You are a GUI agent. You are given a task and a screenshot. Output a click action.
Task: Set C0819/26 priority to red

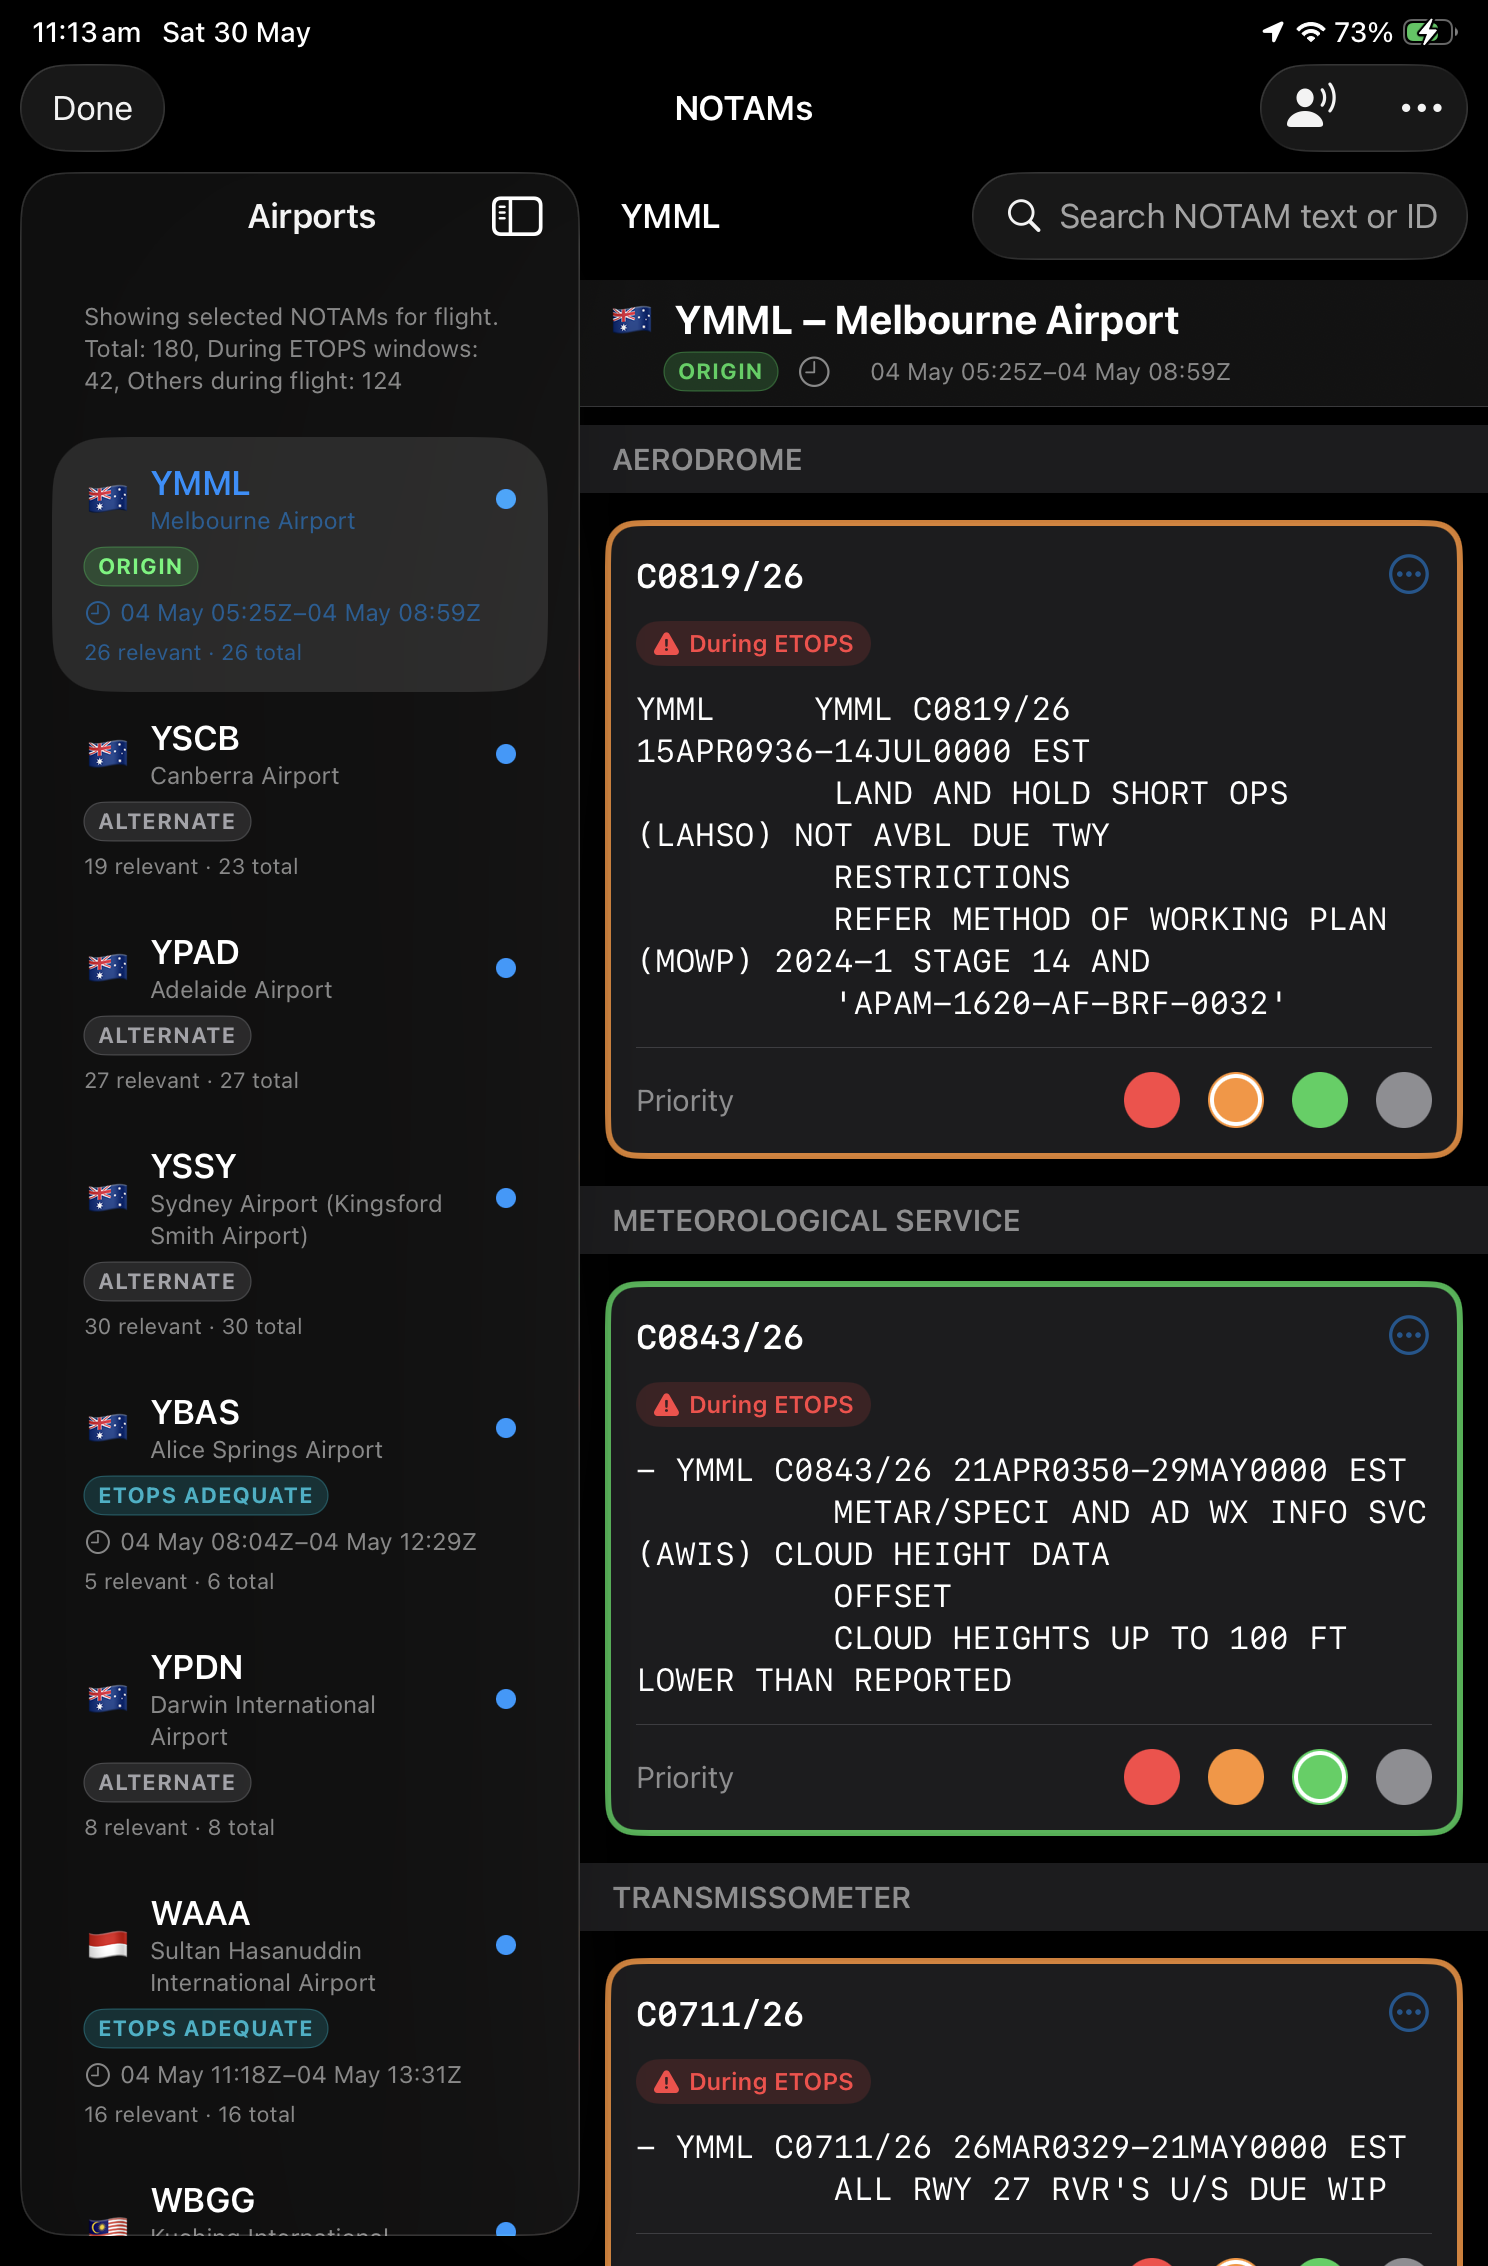(x=1152, y=1100)
